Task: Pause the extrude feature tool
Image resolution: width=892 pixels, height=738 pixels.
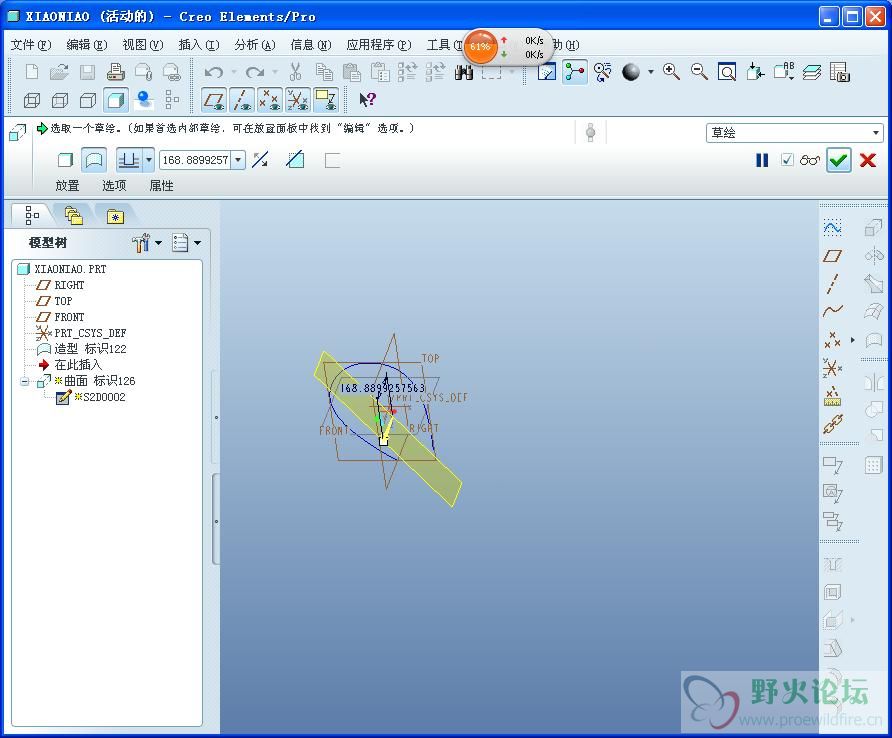Action: 762,160
